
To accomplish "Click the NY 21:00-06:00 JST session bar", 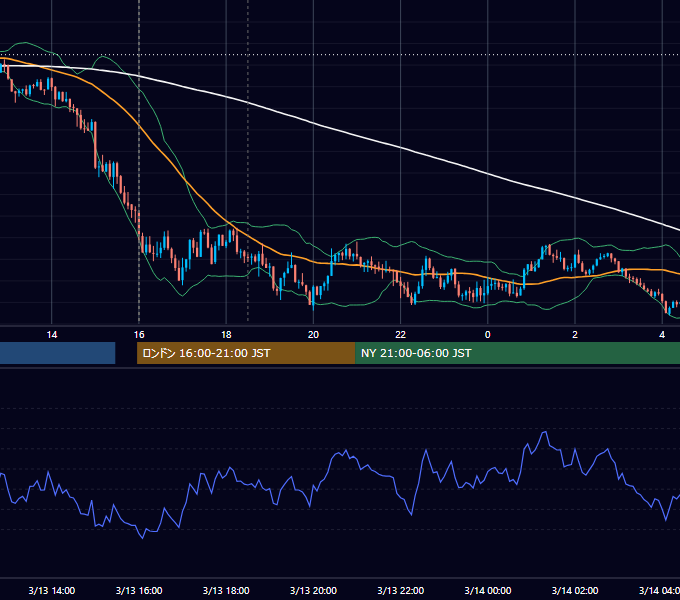I will point(517,353).
